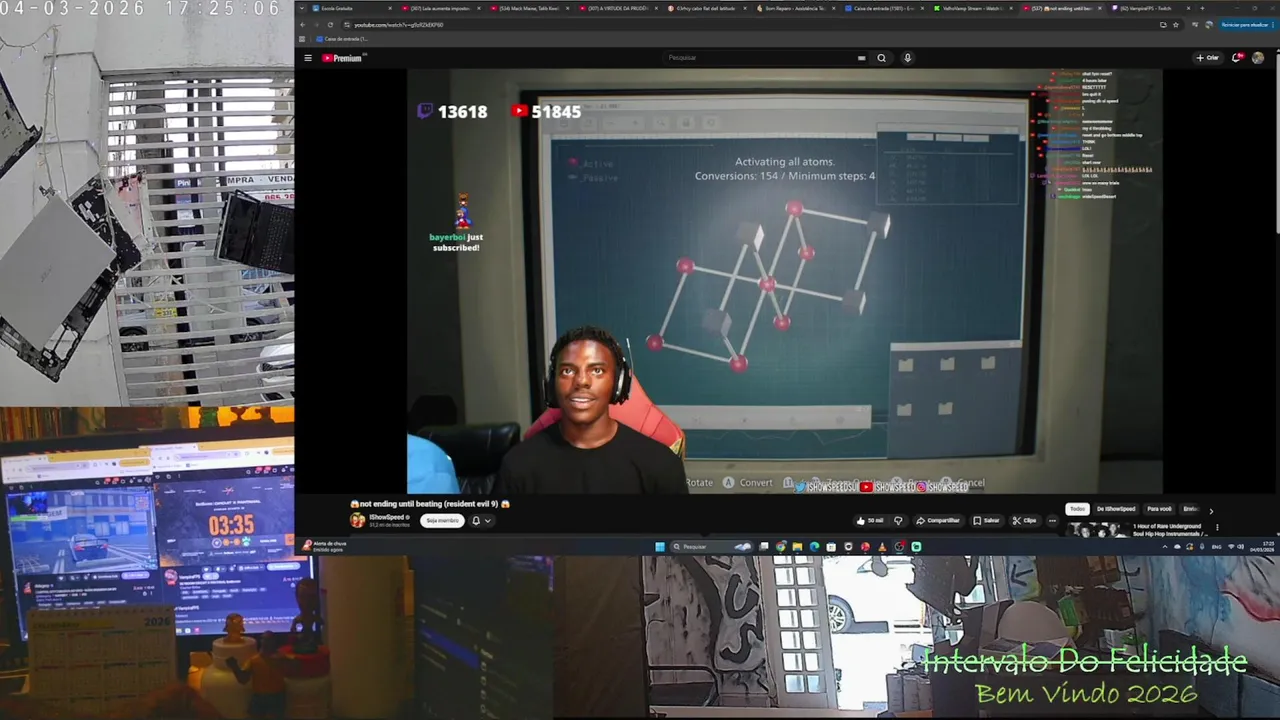
Task: Open on-screen keyboard icon in search box
Action: (x=861, y=58)
